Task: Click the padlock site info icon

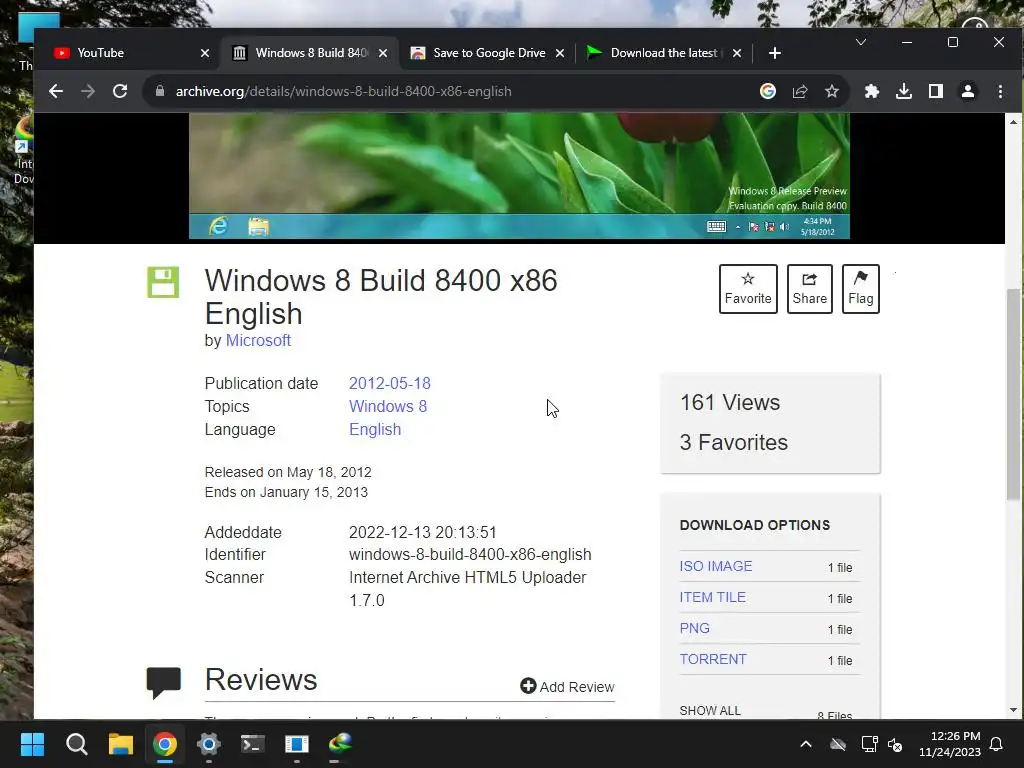Action: coord(160,91)
